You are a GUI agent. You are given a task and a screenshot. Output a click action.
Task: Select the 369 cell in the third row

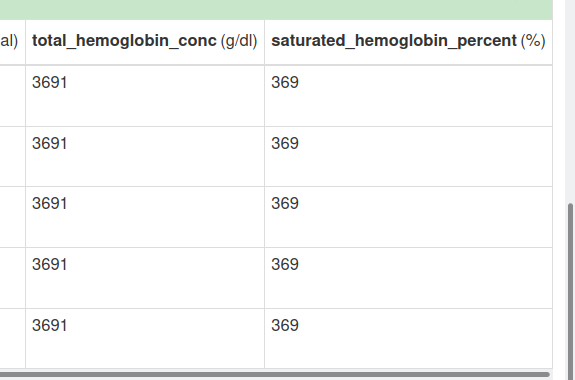[408, 217]
